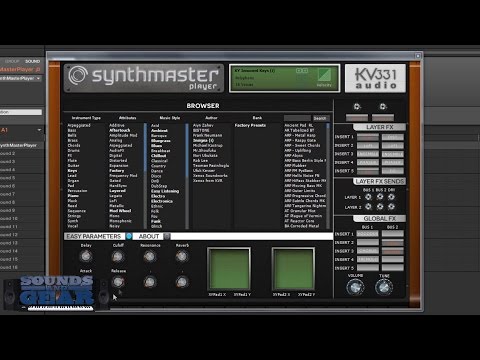480x360 pixels.
Task: Click the KV331 audio logo
Action: coord(375,78)
